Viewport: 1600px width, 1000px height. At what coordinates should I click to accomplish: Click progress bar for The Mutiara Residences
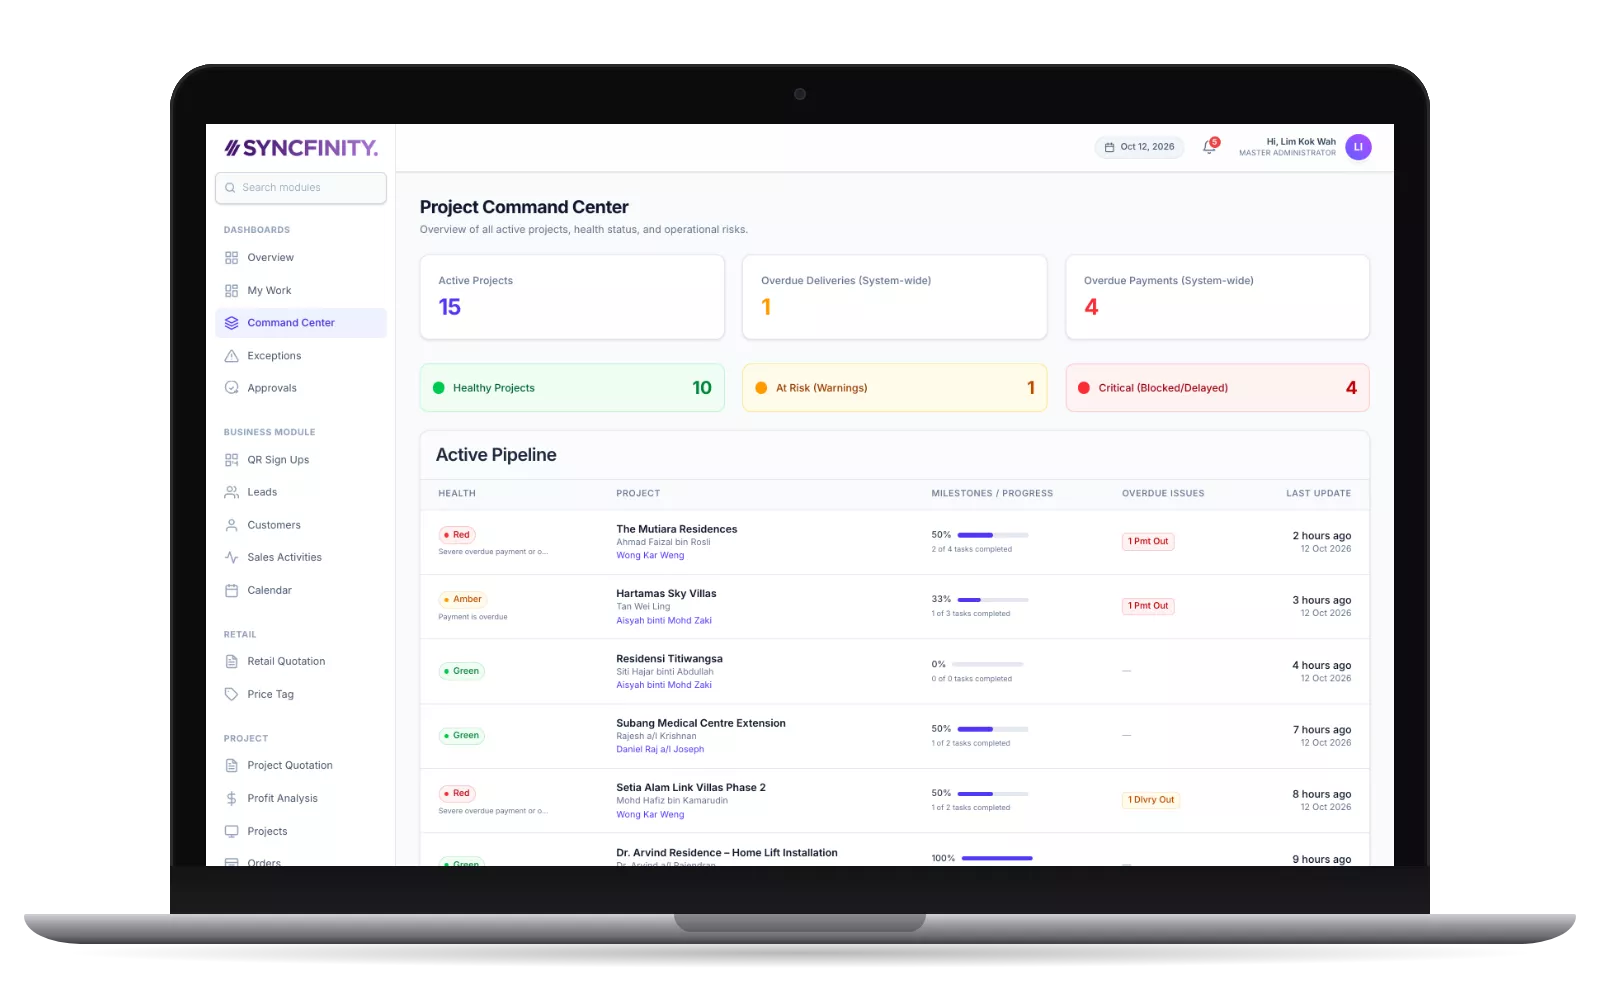(x=993, y=535)
